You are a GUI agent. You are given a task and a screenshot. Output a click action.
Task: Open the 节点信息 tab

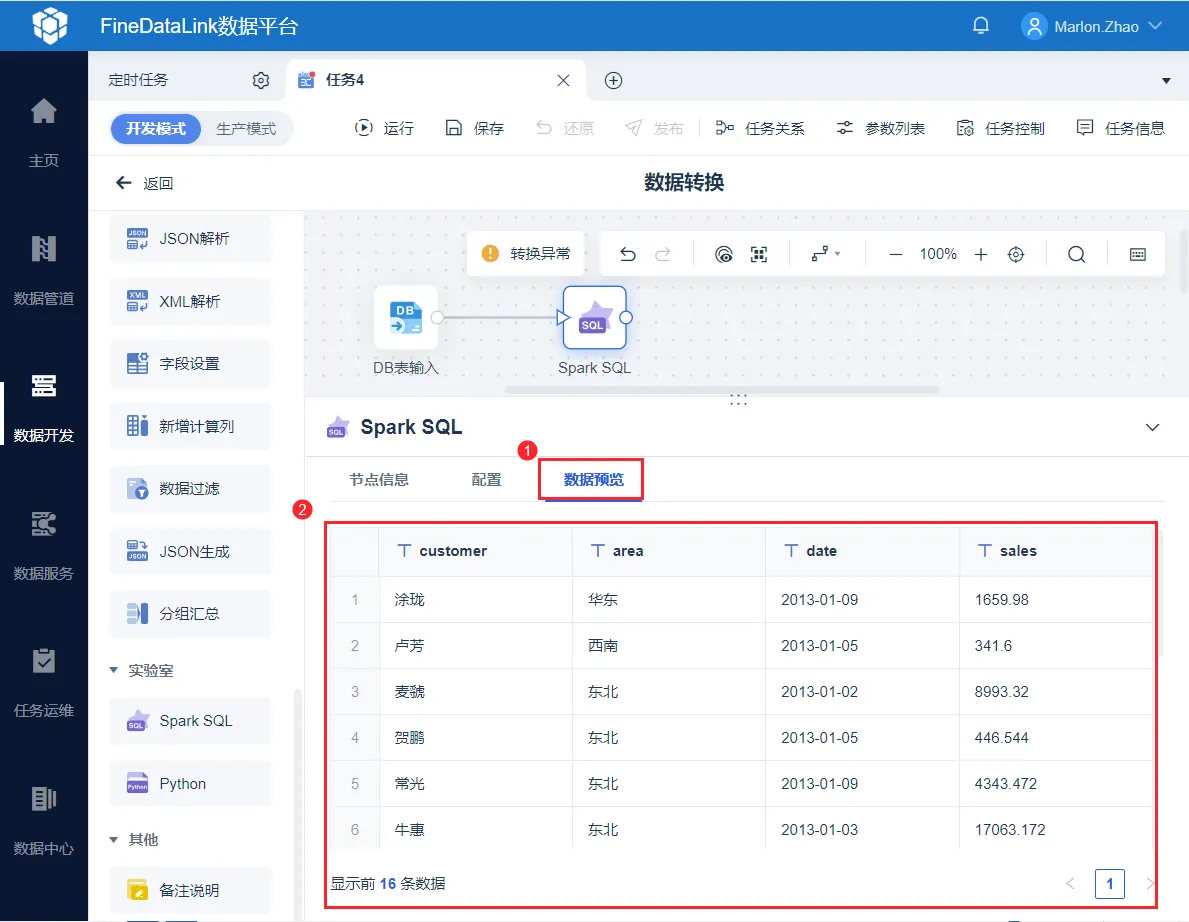click(379, 479)
